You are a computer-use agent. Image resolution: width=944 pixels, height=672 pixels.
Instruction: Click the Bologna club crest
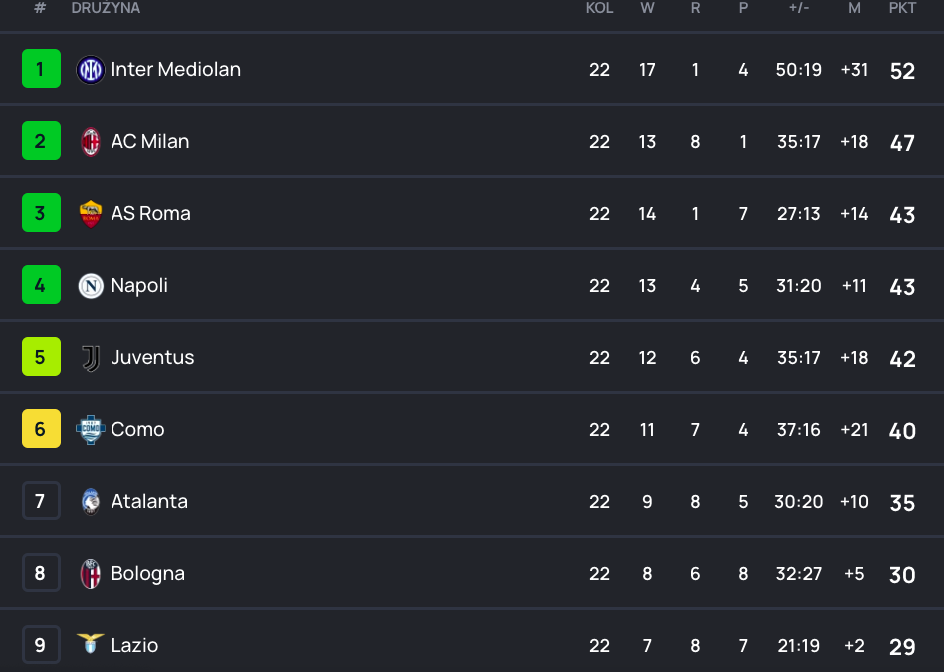pyautogui.click(x=91, y=574)
